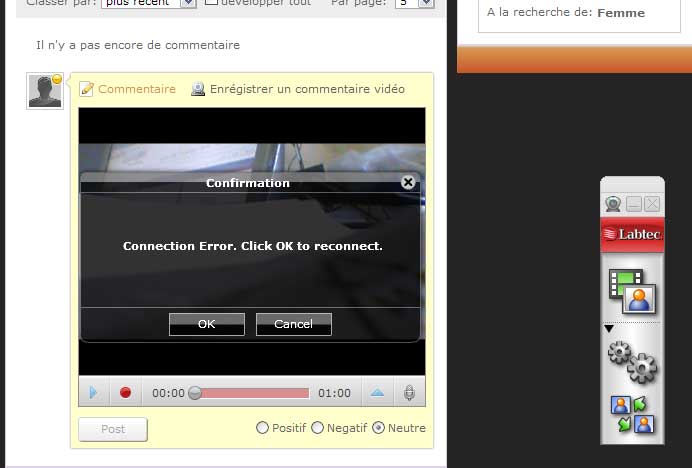Select the Negatif rating
The image size is (692, 468).
pyautogui.click(x=317, y=428)
